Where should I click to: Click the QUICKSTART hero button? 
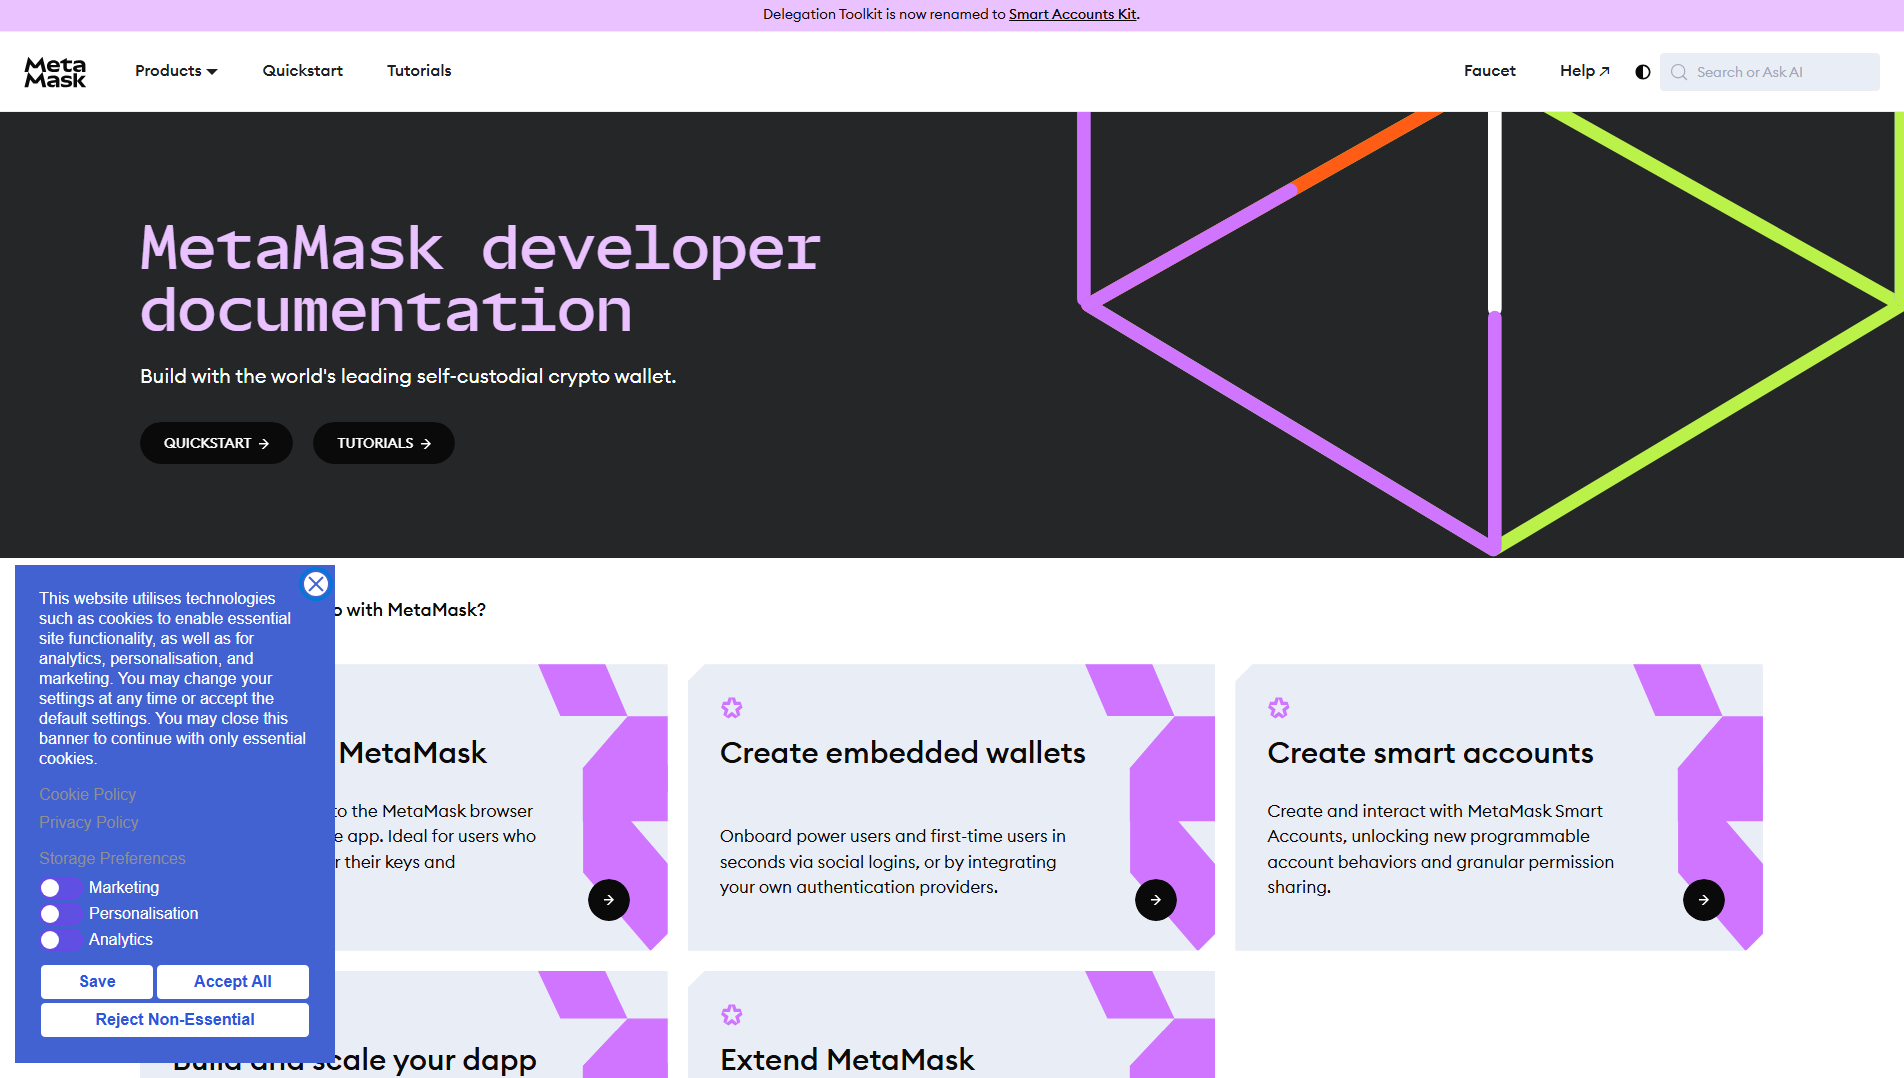pyautogui.click(x=216, y=443)
